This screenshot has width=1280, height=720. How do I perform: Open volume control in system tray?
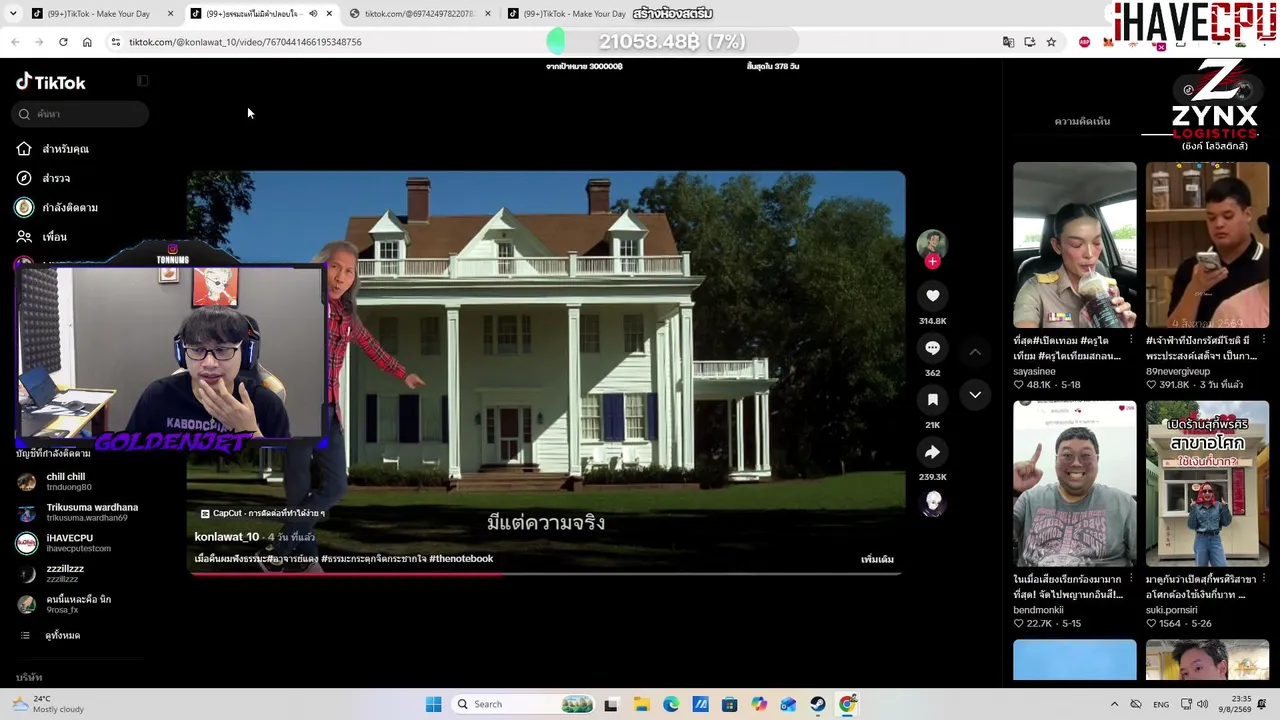[1202, 704]
